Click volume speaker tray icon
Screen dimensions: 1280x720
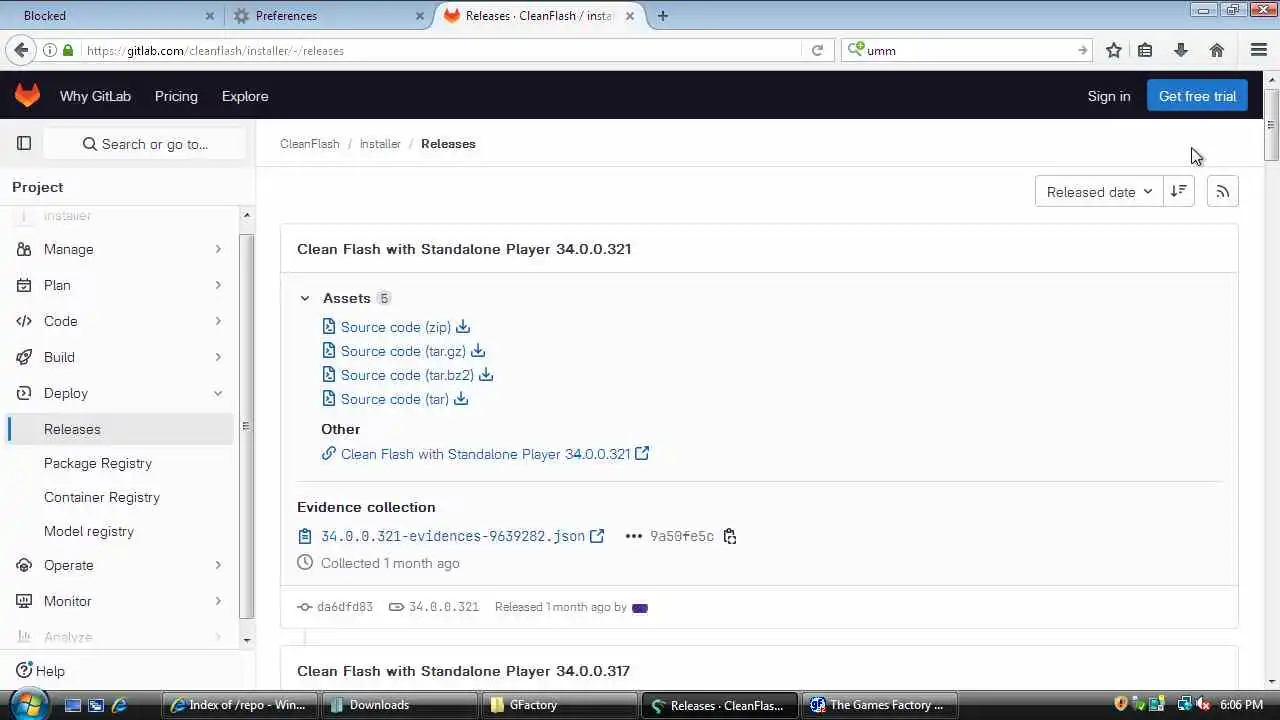click(1204, 705)
